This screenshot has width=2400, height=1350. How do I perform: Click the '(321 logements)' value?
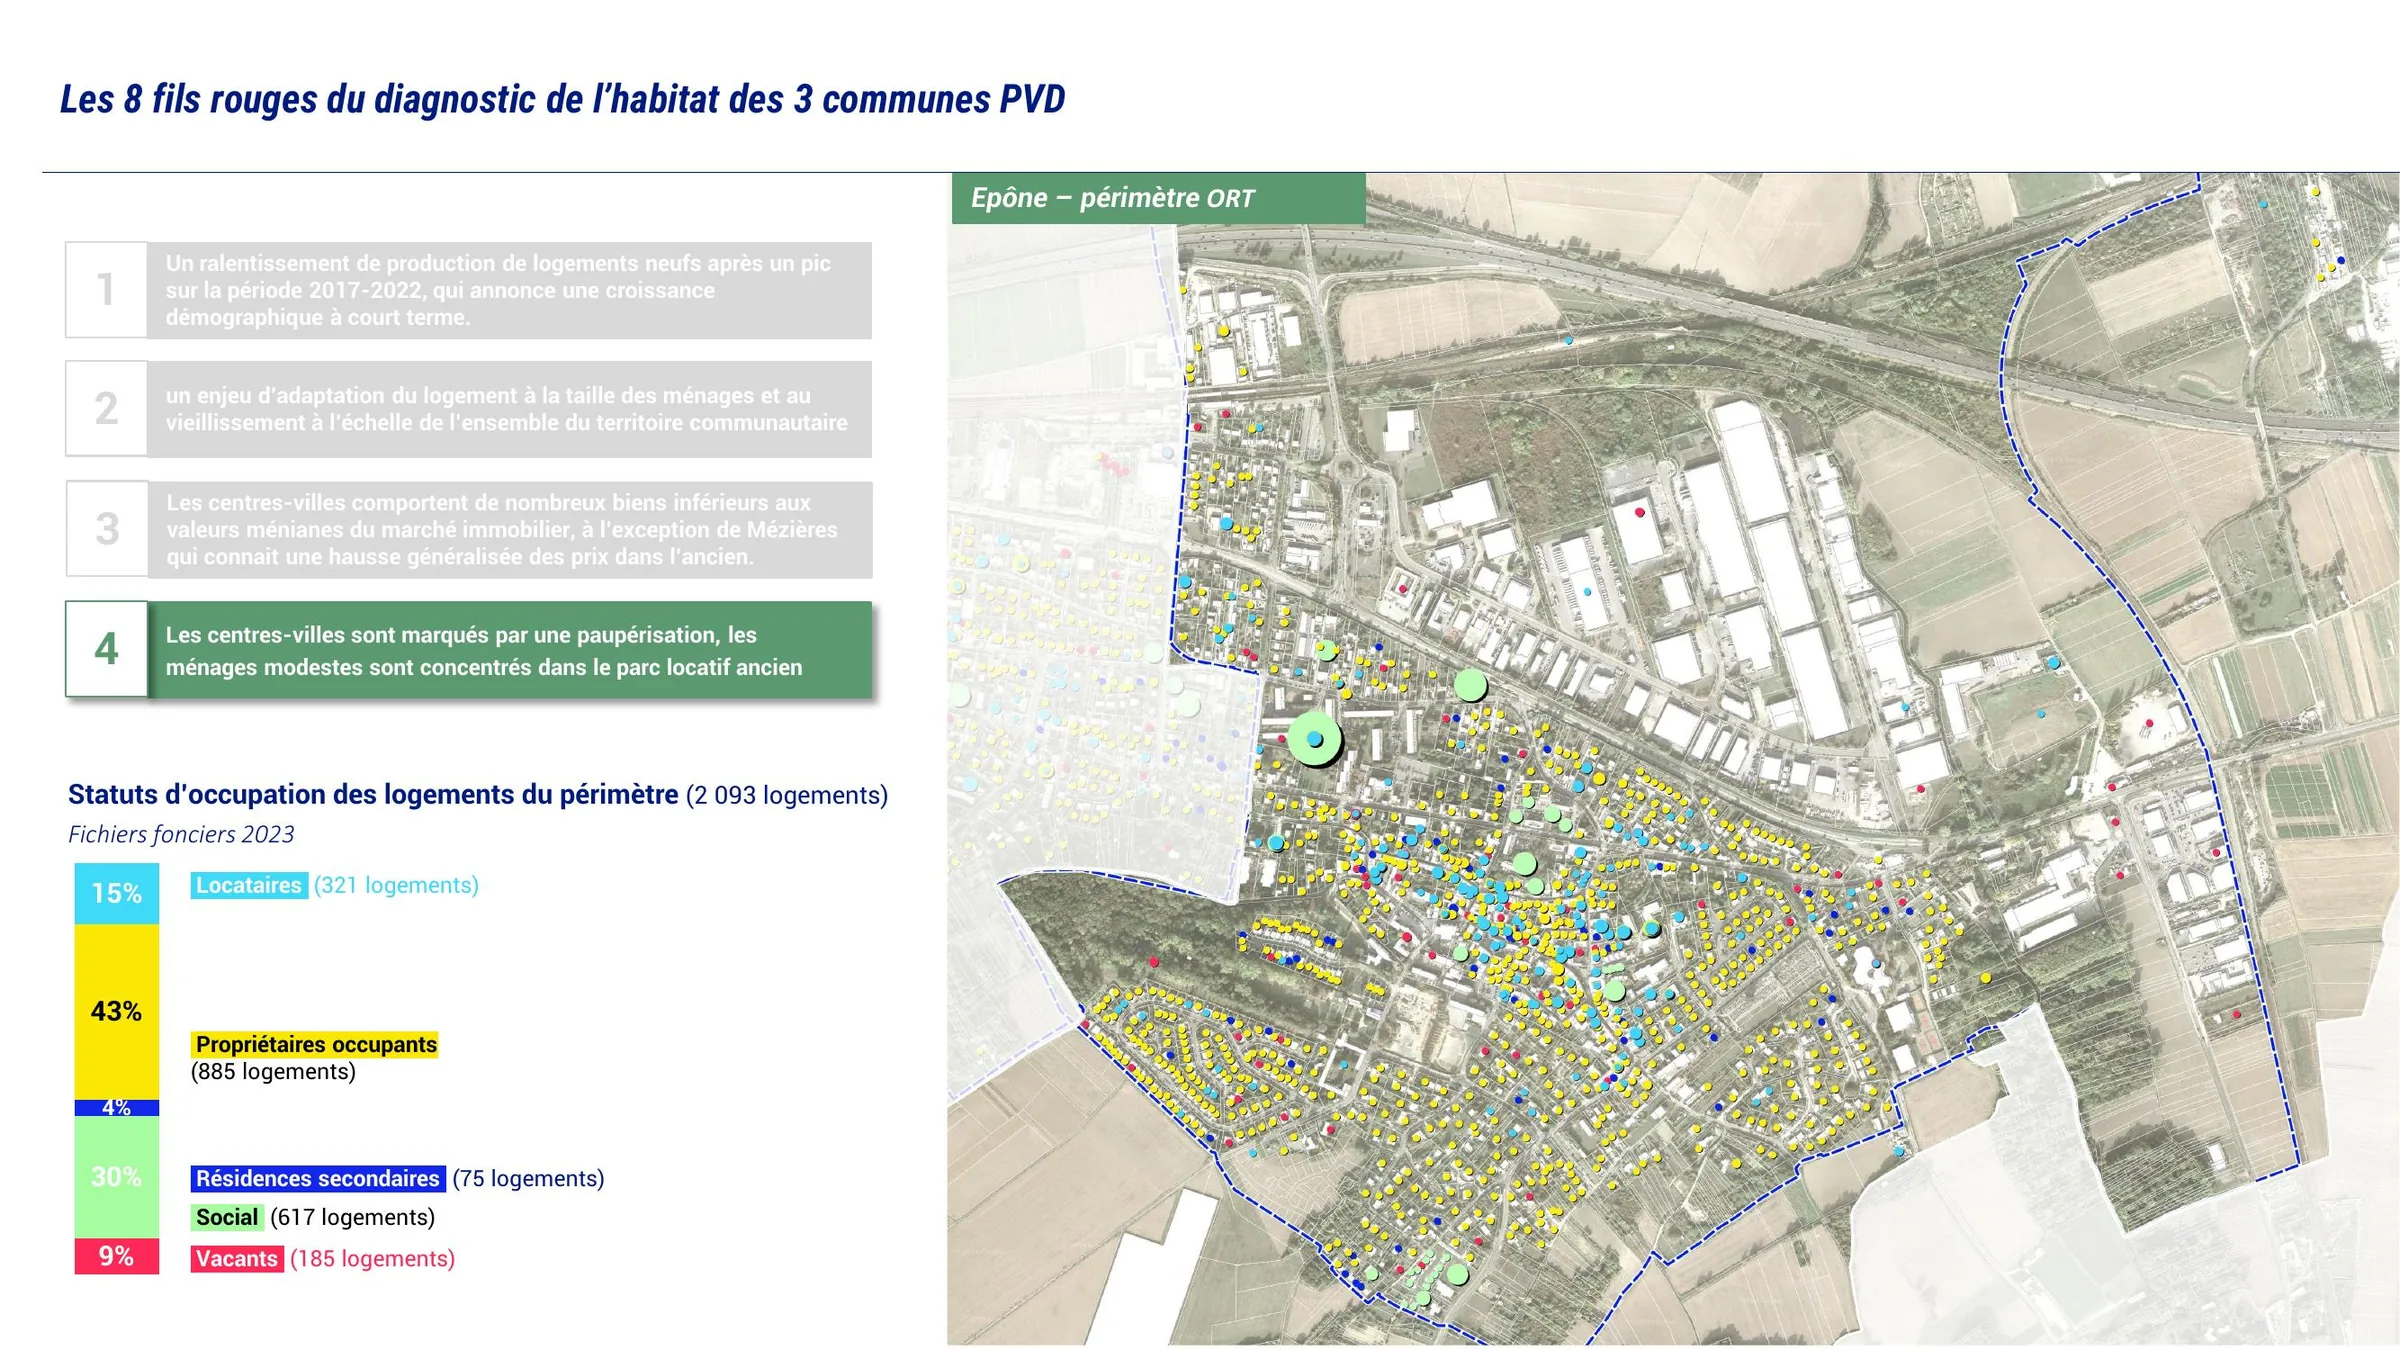pos(396,885)
